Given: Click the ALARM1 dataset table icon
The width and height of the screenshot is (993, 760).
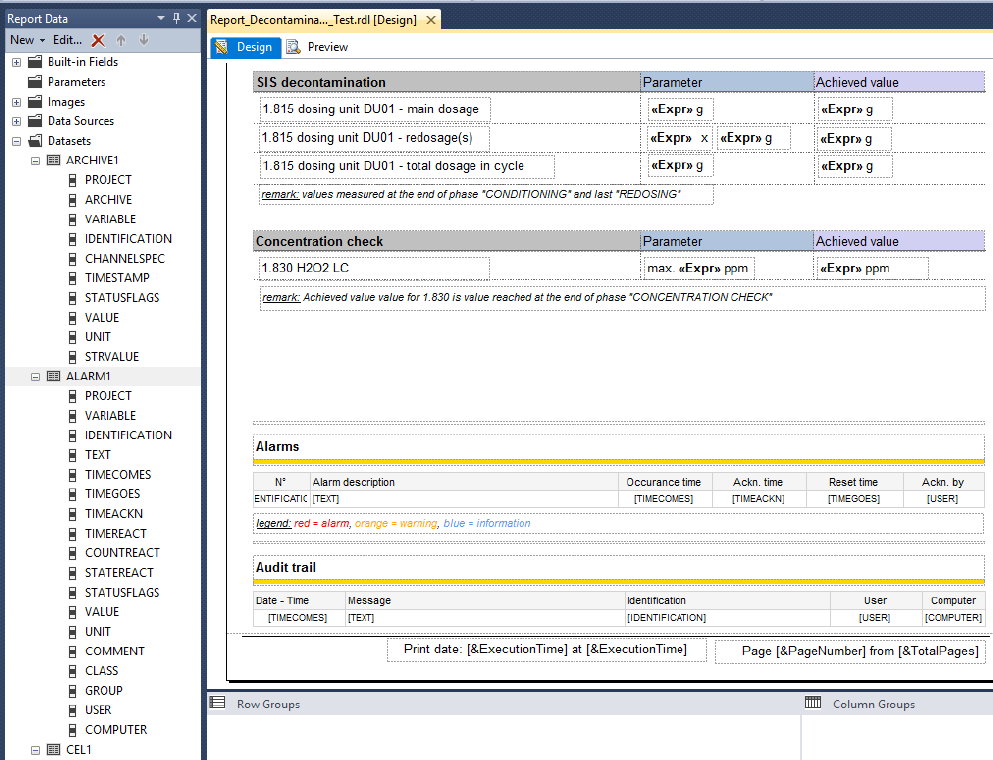Looking at the screenshot, I should pos(53,377).
